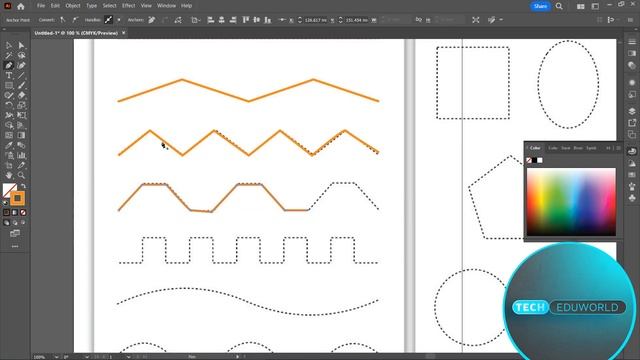Select the Eyedropper tool
640x360 pixels.
(9, 145)
